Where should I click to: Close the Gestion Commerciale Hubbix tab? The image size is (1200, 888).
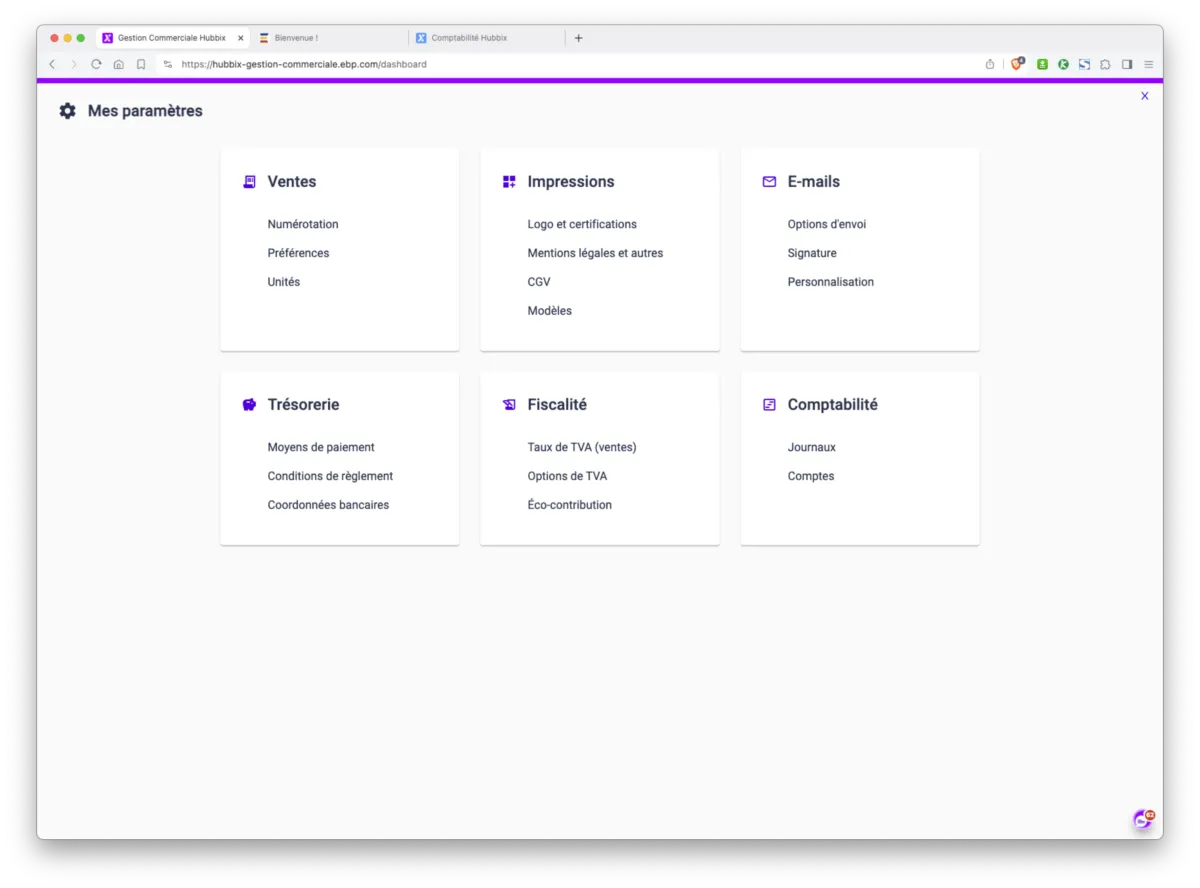(240, 38)
